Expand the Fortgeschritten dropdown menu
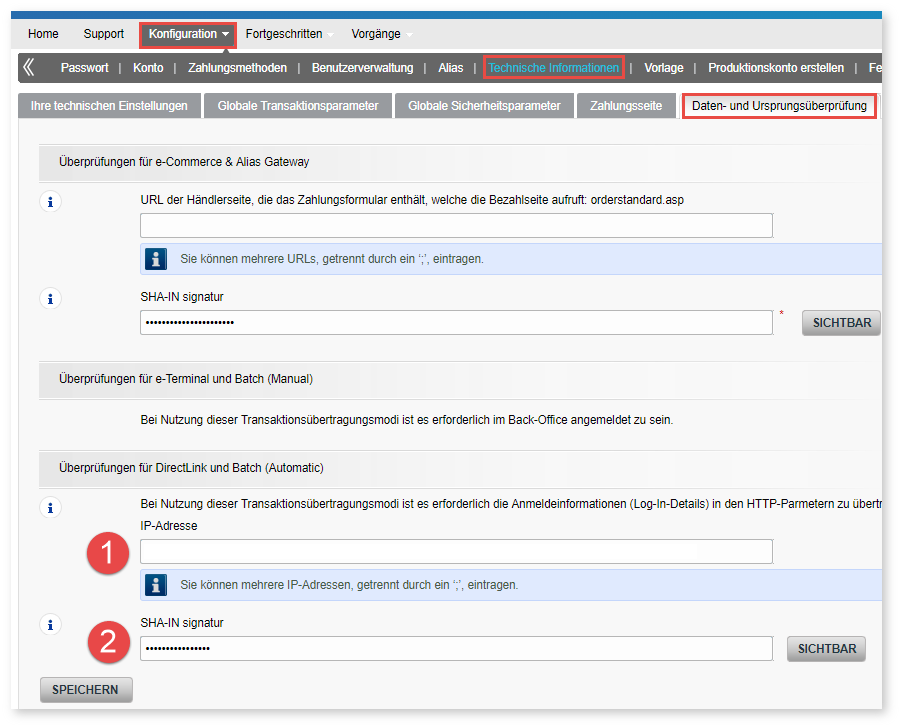 [289, 34]
